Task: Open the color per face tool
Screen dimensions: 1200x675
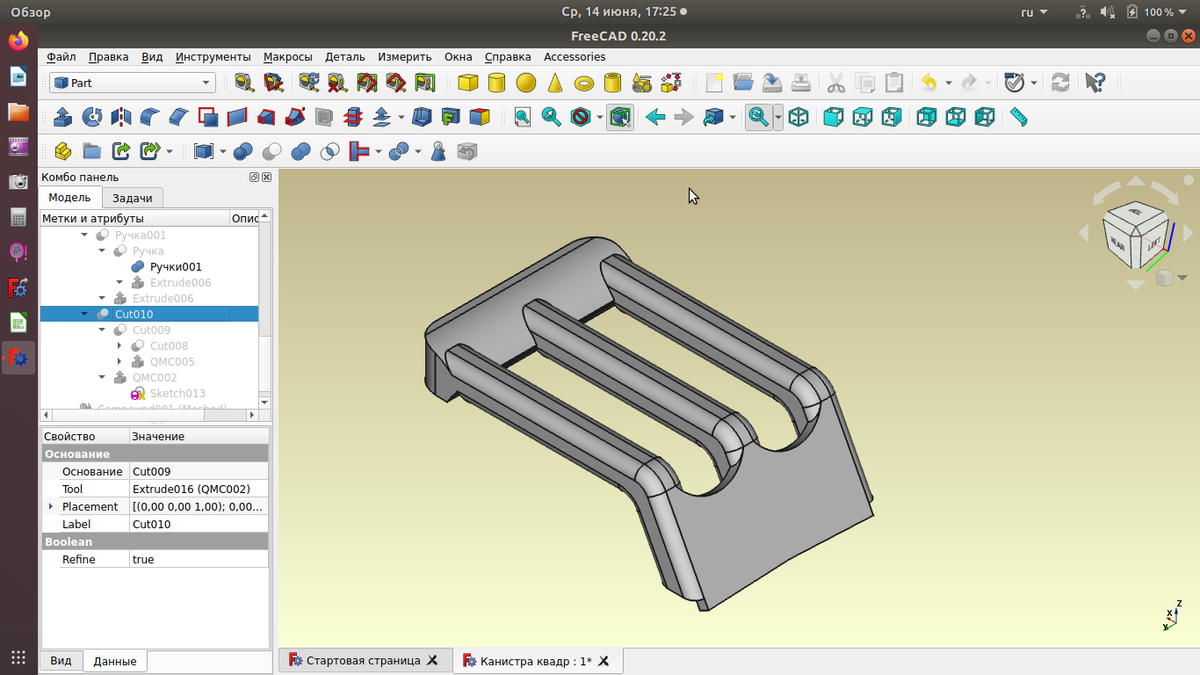Action: tap(480, 117)
